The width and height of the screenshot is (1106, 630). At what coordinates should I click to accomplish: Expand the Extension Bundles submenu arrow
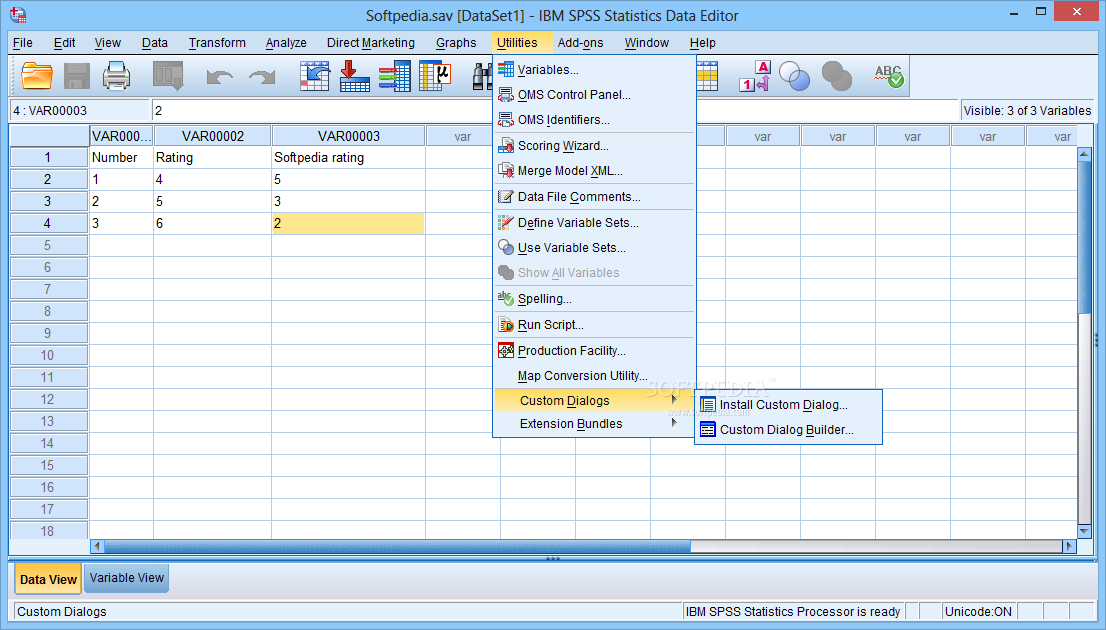674,423
